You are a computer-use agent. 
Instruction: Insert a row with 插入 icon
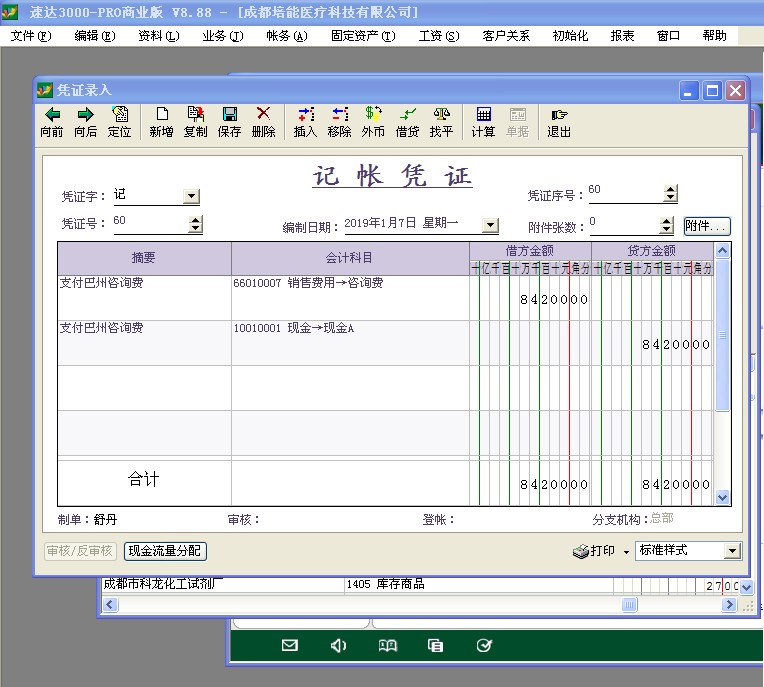click(305, 115)
